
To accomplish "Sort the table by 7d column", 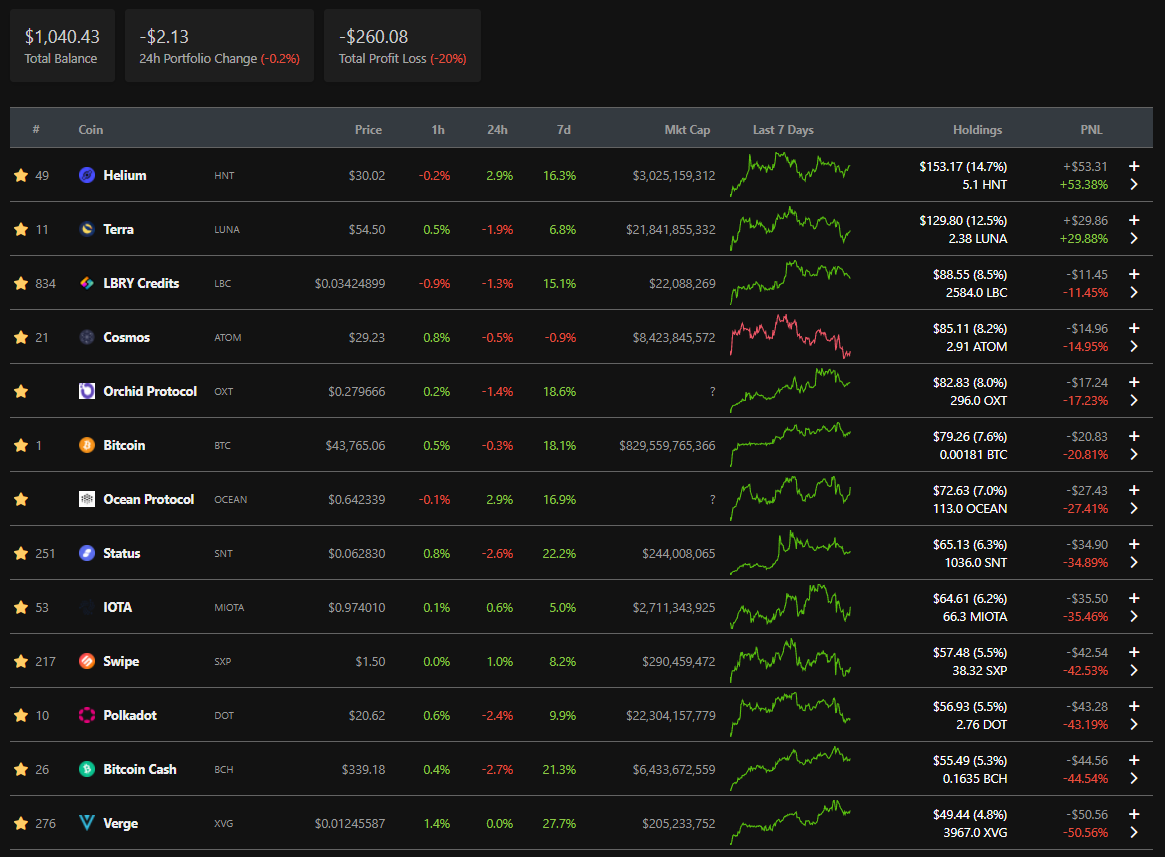I will point(564,129).
